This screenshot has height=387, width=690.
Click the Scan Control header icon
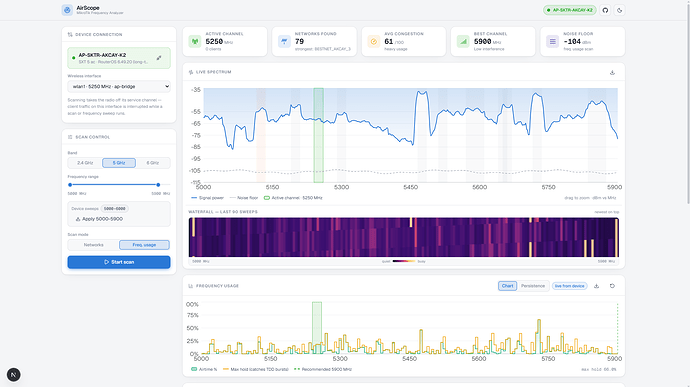click(x=70, y=137)
